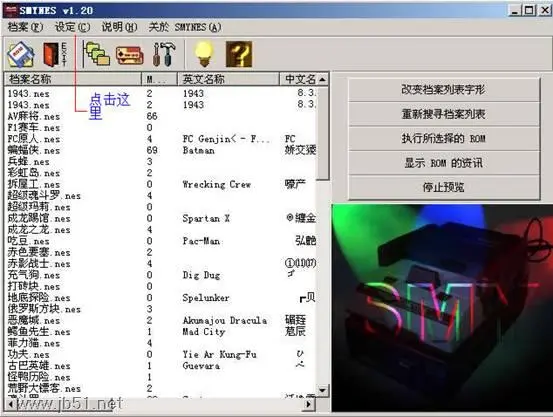Select 超级魂斗罗.nes in the file list
Image resolution: width=553 pixels, height=417 pixels.
[44, 195]
